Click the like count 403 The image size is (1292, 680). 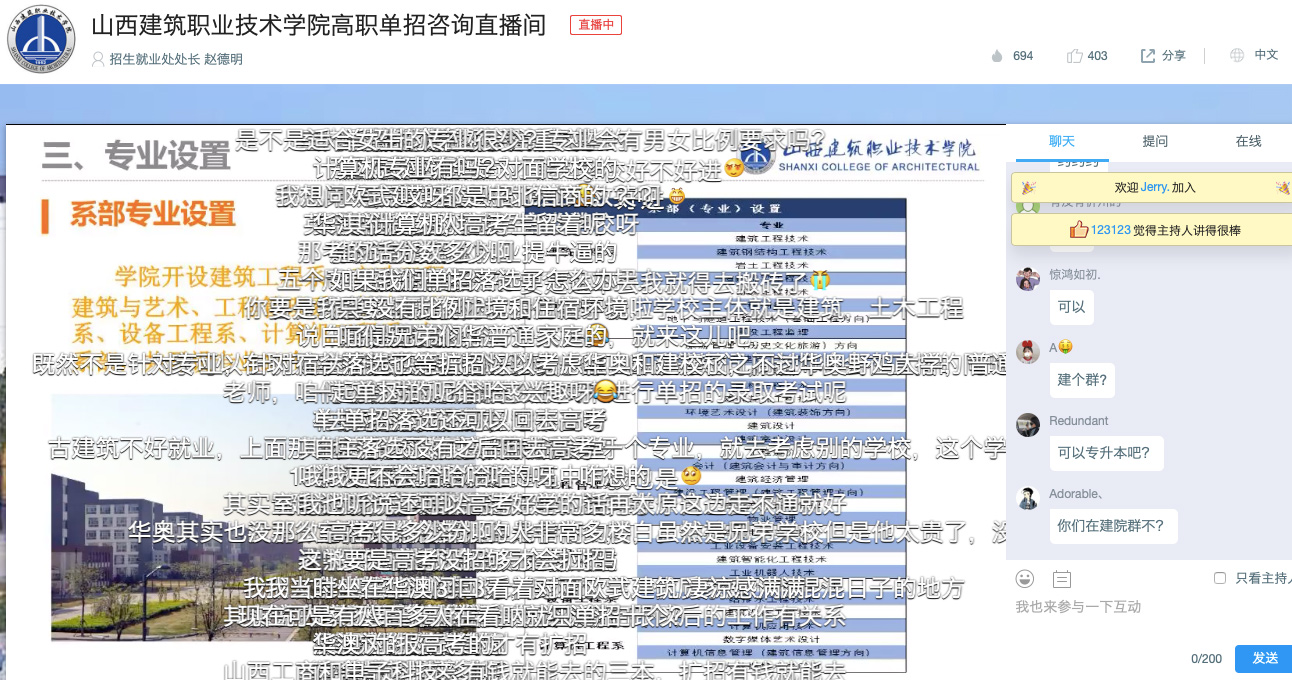pyautogui.click(x=1097, y=56)
